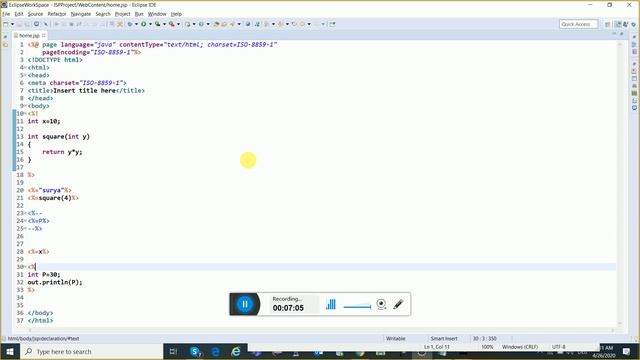This screenshot has height=360, width=640.
Task: Collapse the html tag fold on line 4
Action: pos(25,67)
